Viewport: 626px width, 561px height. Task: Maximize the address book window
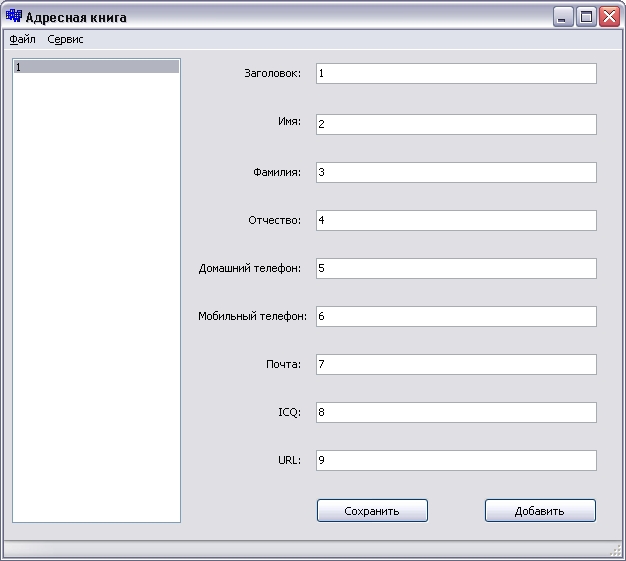[586, 17]
